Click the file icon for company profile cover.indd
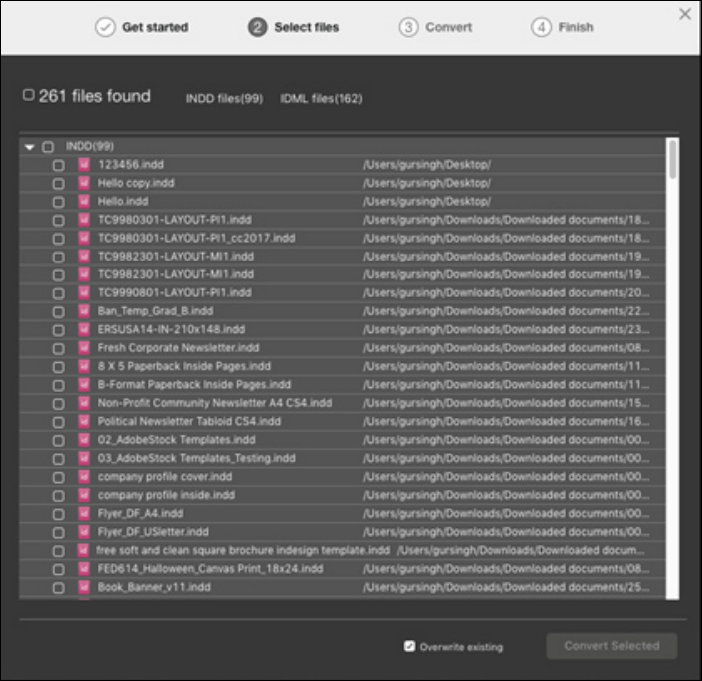702x681 pixels. click(x=84, y=477)
